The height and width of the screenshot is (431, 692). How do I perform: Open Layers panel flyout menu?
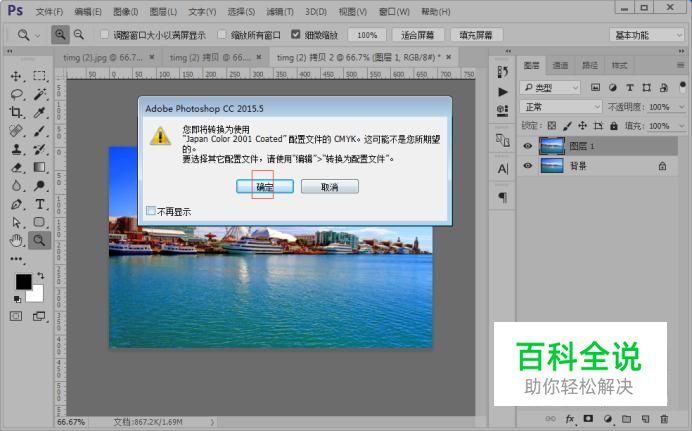pyautogui.click(x=680, y=65)
